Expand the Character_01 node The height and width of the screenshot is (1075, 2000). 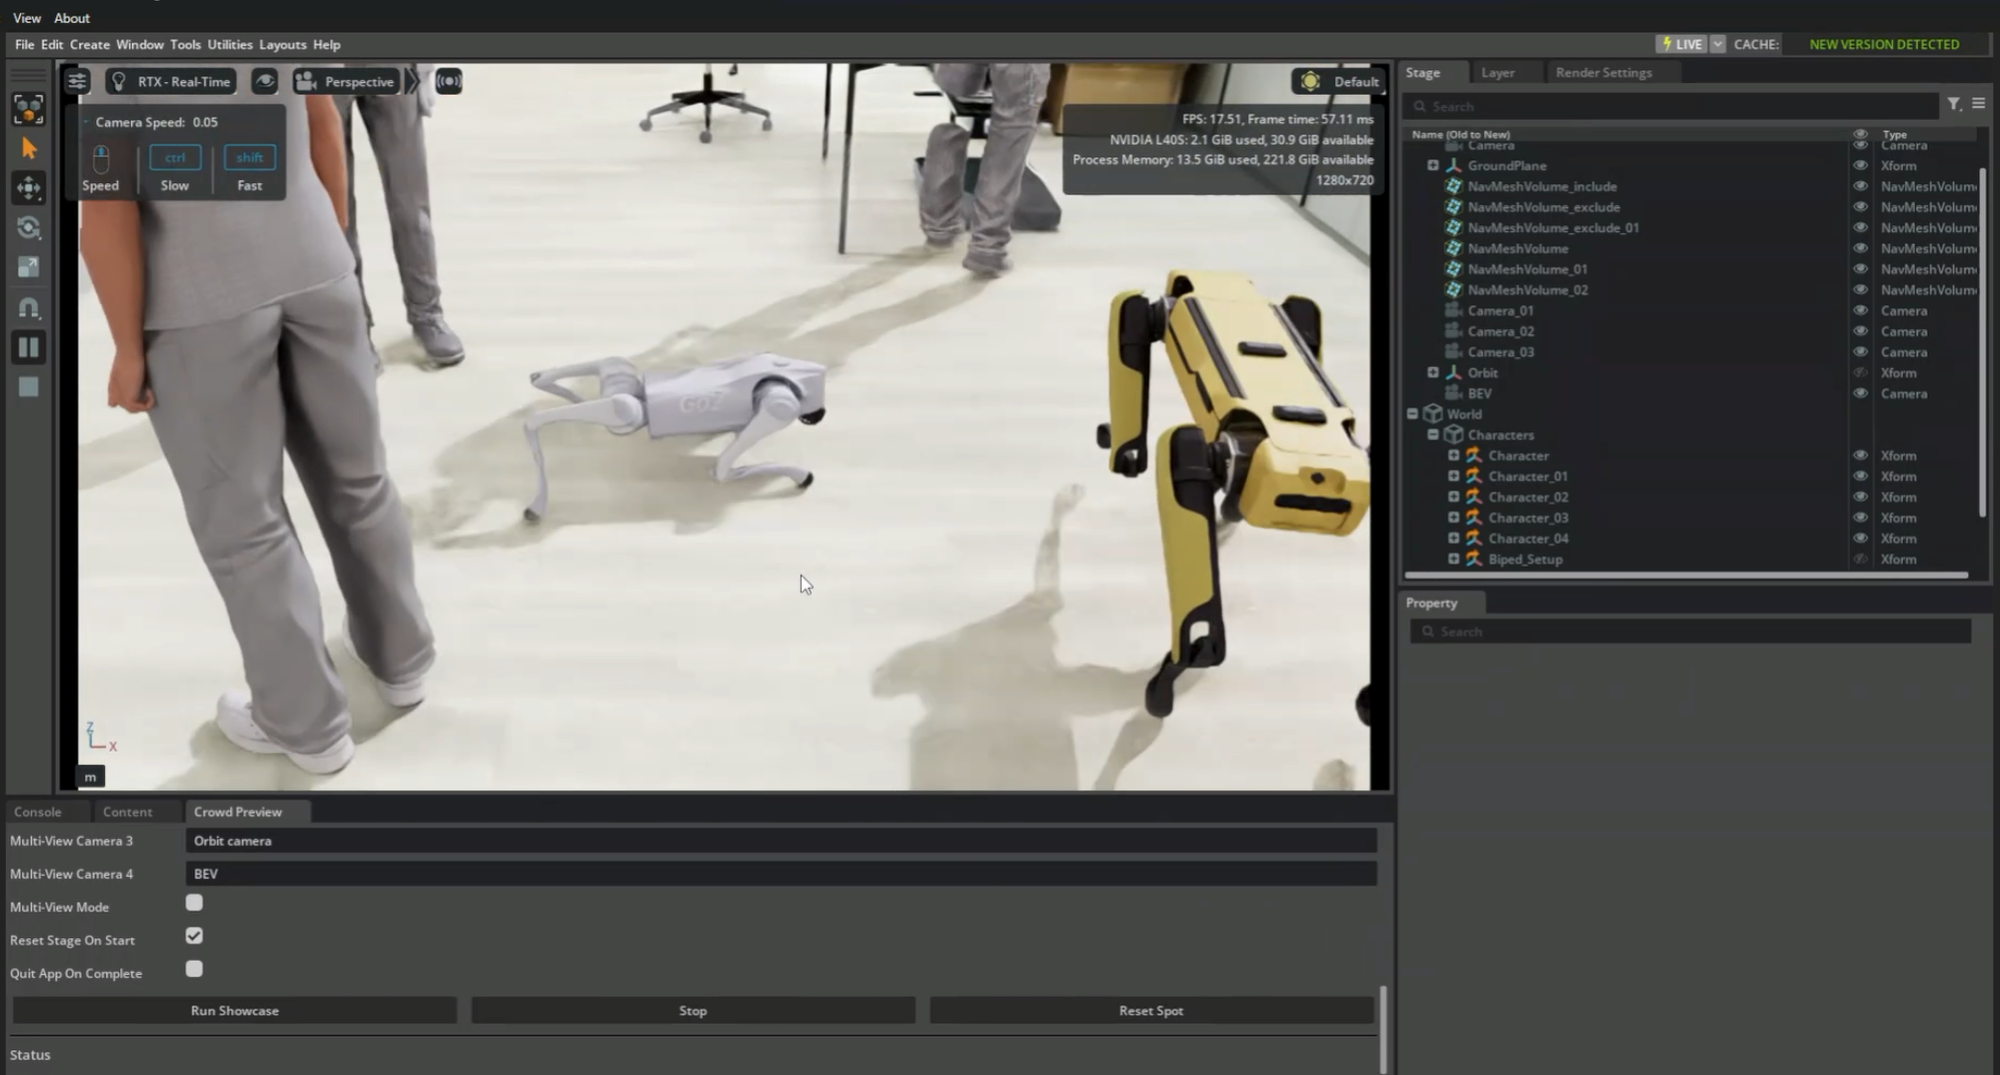[1454, 476]
